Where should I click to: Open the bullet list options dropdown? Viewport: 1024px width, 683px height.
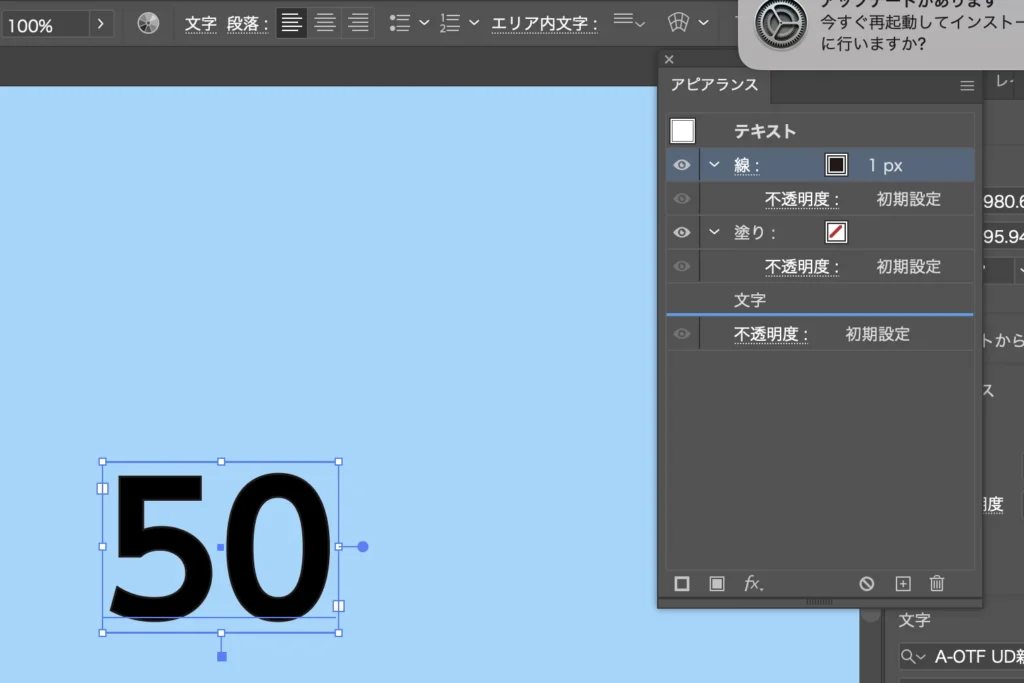pyautogui.click(x=424, y=23)
